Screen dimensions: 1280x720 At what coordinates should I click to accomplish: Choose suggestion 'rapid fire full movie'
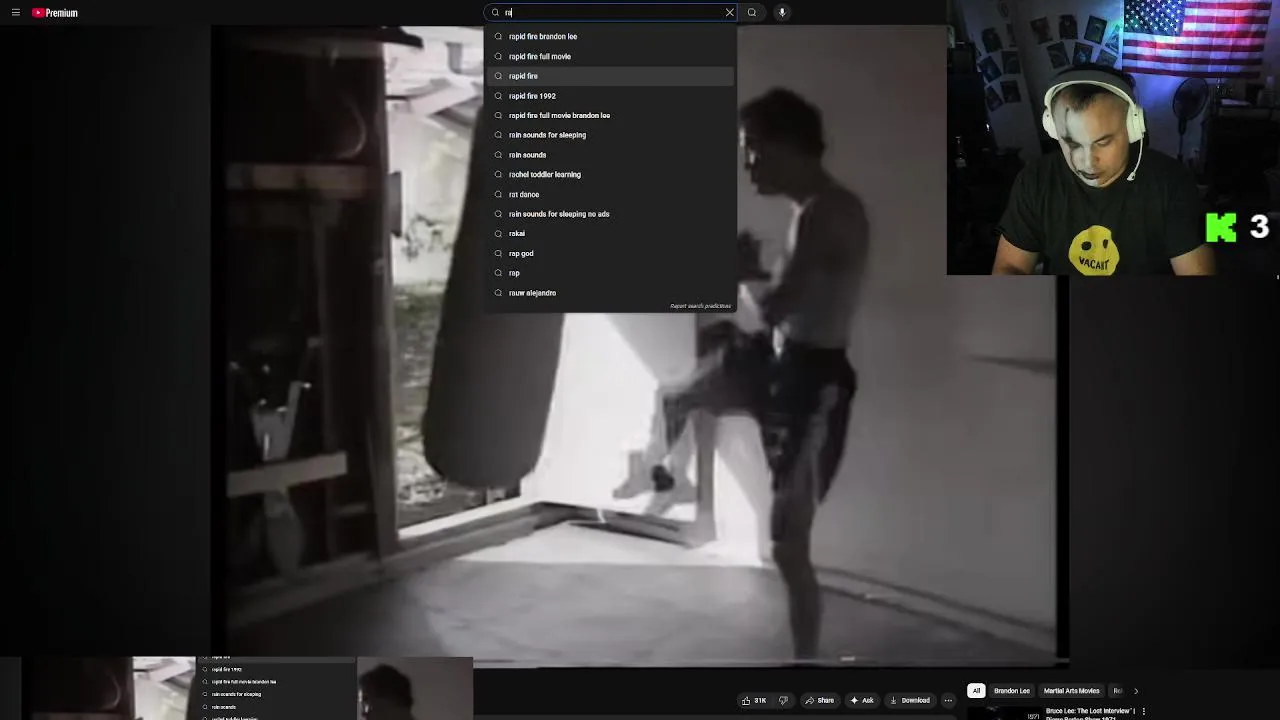pyautogui.click(x=610, y=56)
